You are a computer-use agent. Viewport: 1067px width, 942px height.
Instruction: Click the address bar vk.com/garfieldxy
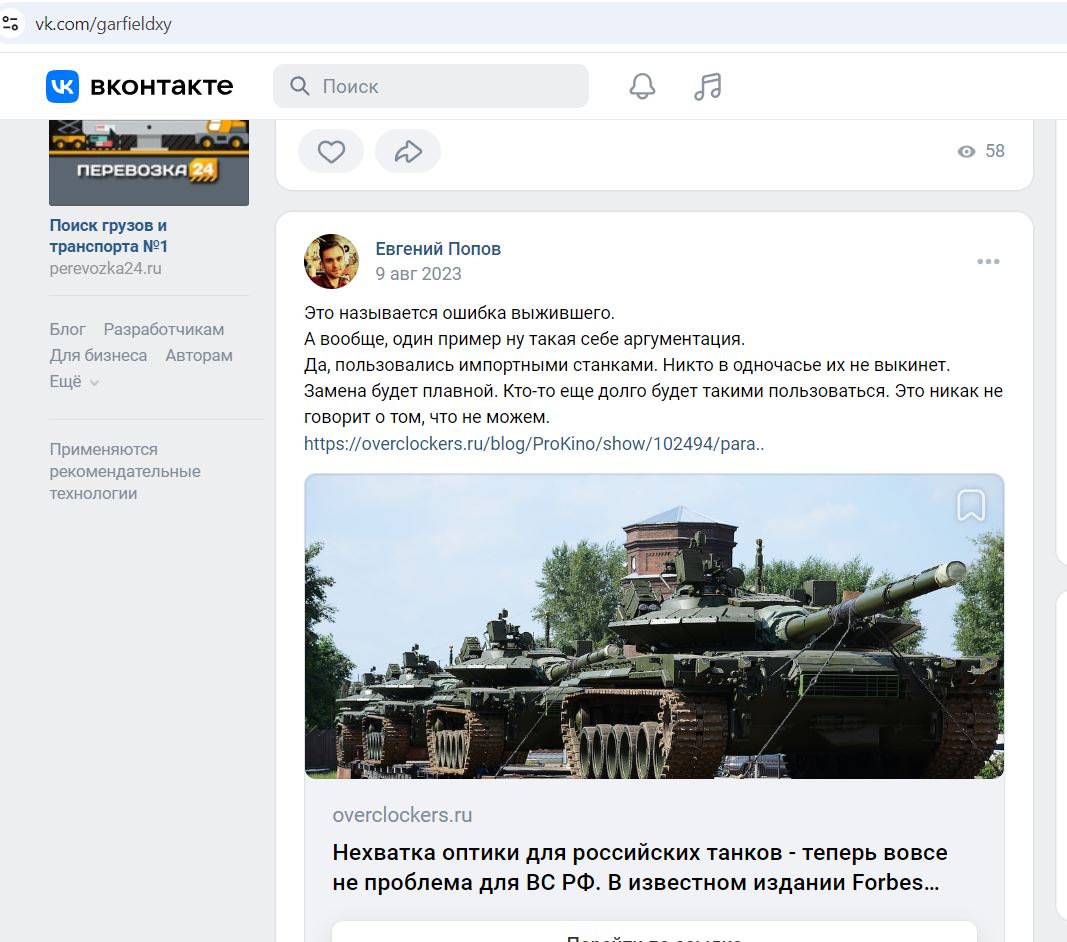[103, 24]
